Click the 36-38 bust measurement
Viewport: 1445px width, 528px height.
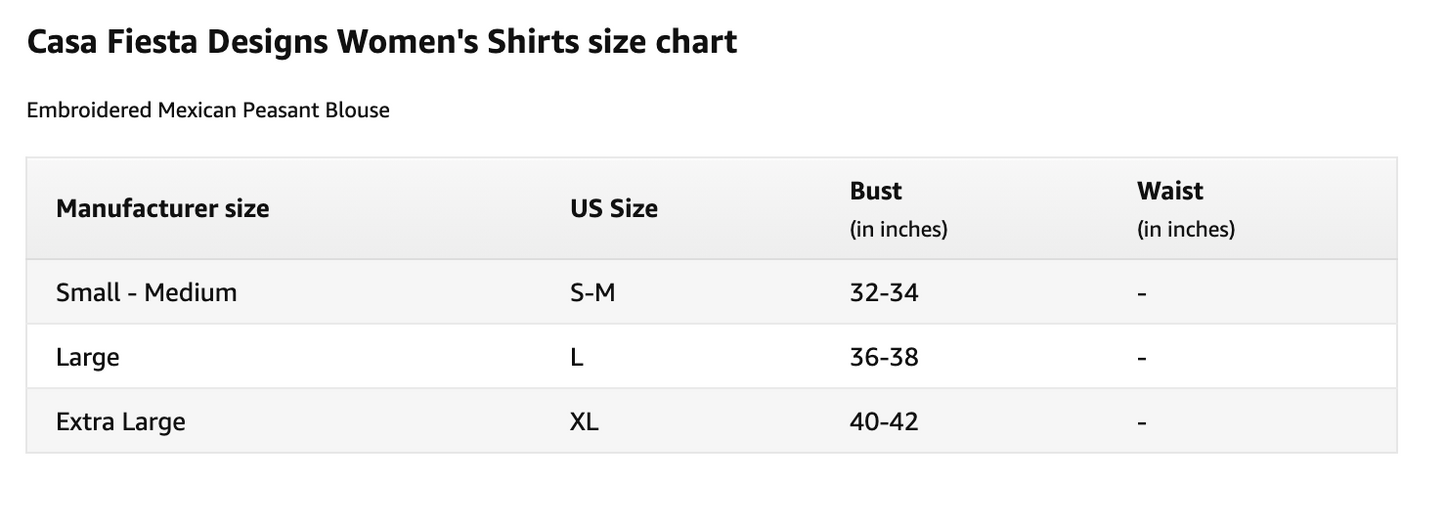coord(884,357)
